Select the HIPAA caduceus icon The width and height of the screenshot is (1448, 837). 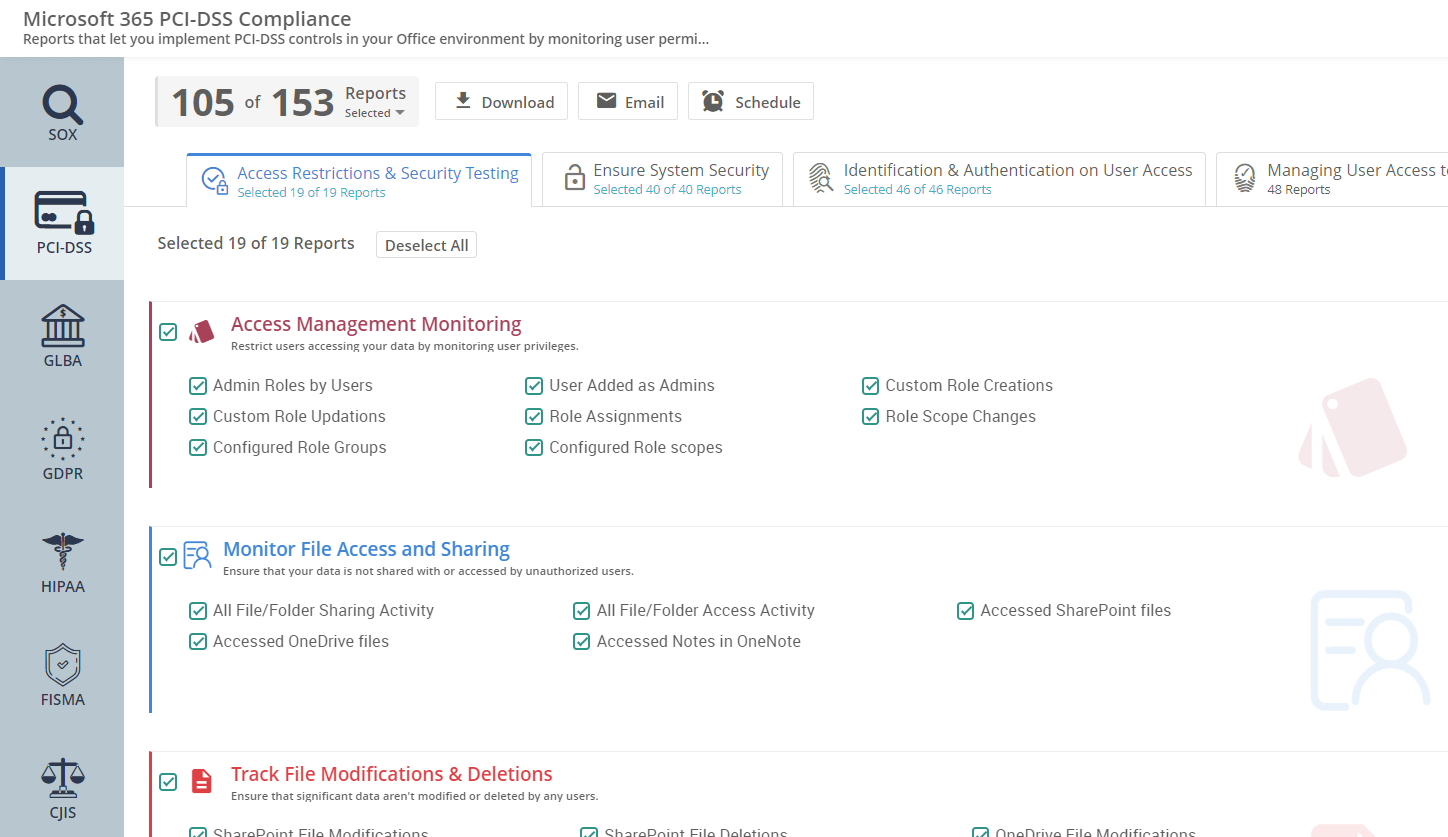(62, 552)
